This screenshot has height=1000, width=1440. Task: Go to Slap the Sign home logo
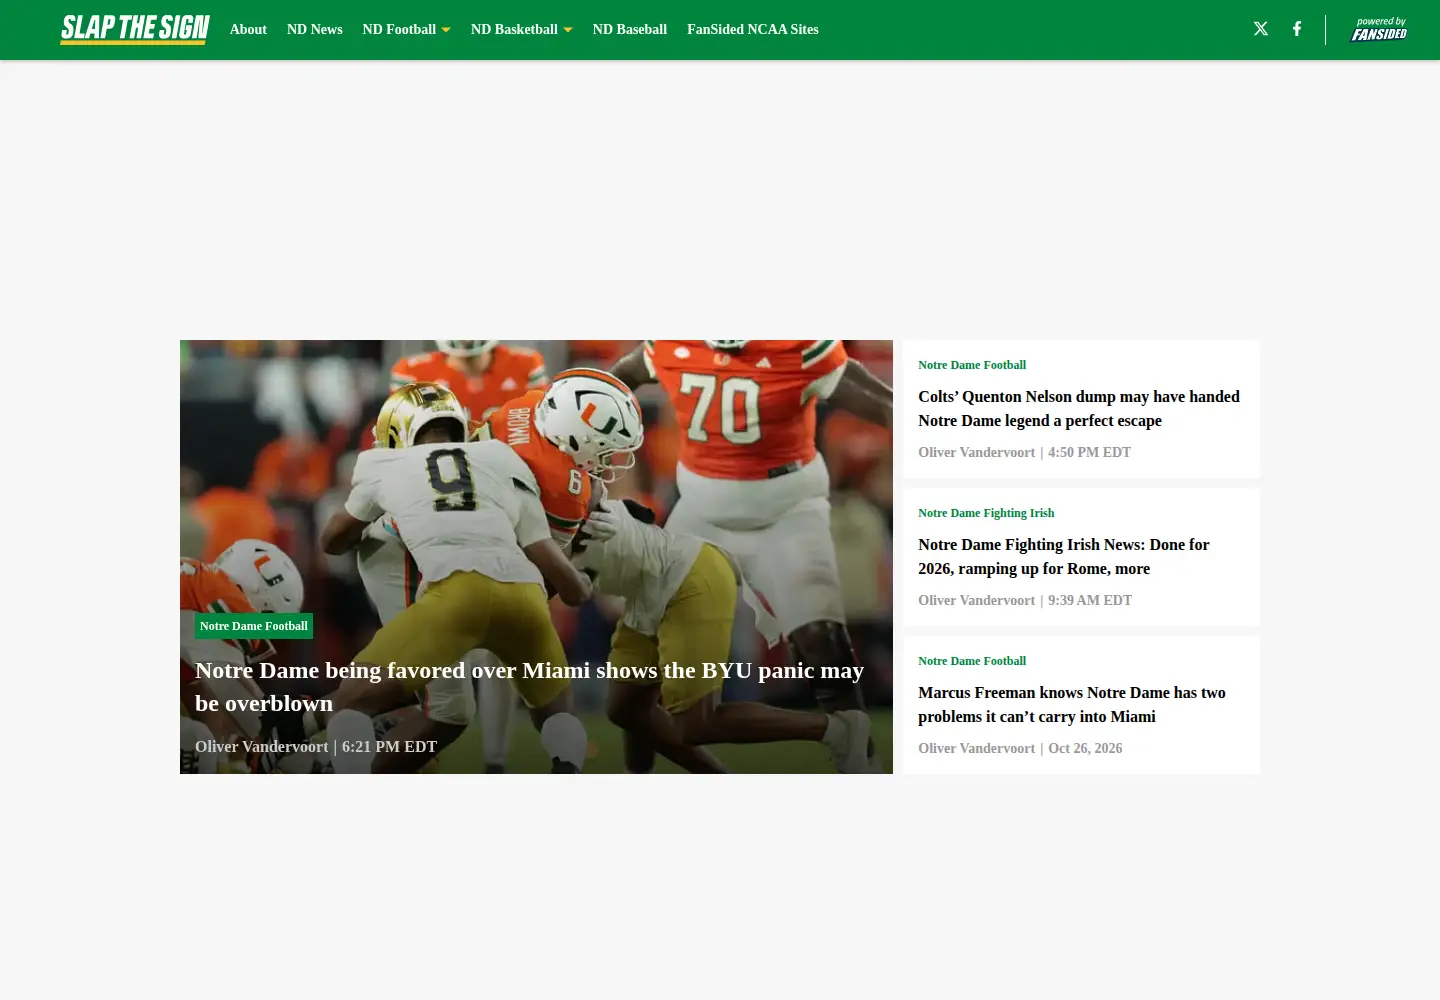(135, 29)
